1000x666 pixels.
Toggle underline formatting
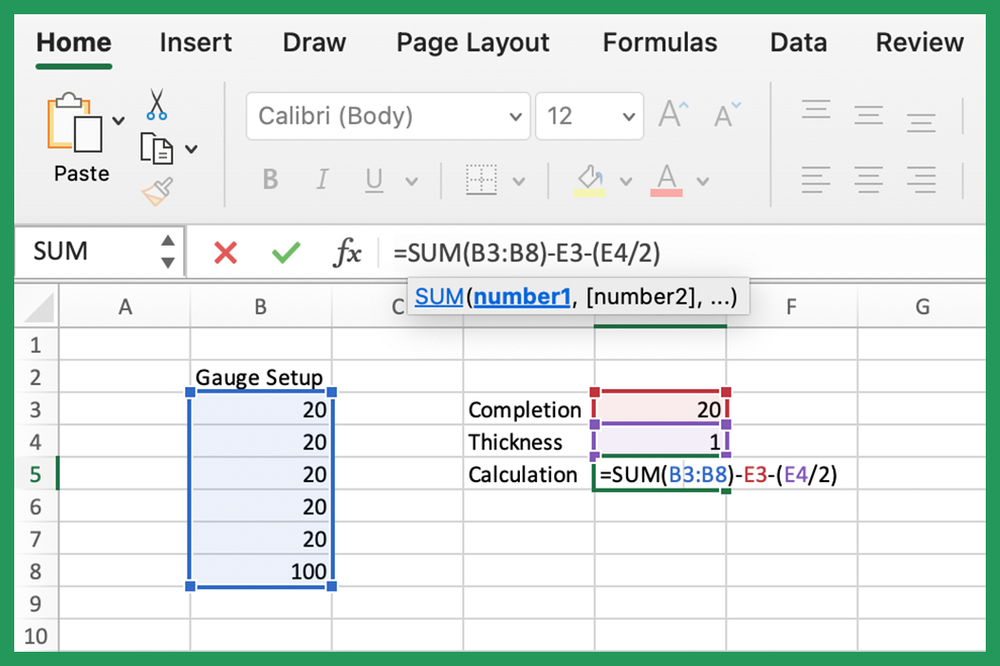373,179
